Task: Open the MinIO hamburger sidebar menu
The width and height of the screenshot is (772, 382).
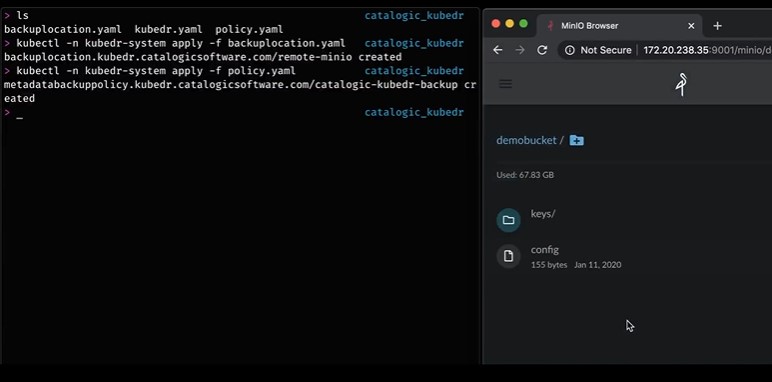Action: click(x=506, y=84)
